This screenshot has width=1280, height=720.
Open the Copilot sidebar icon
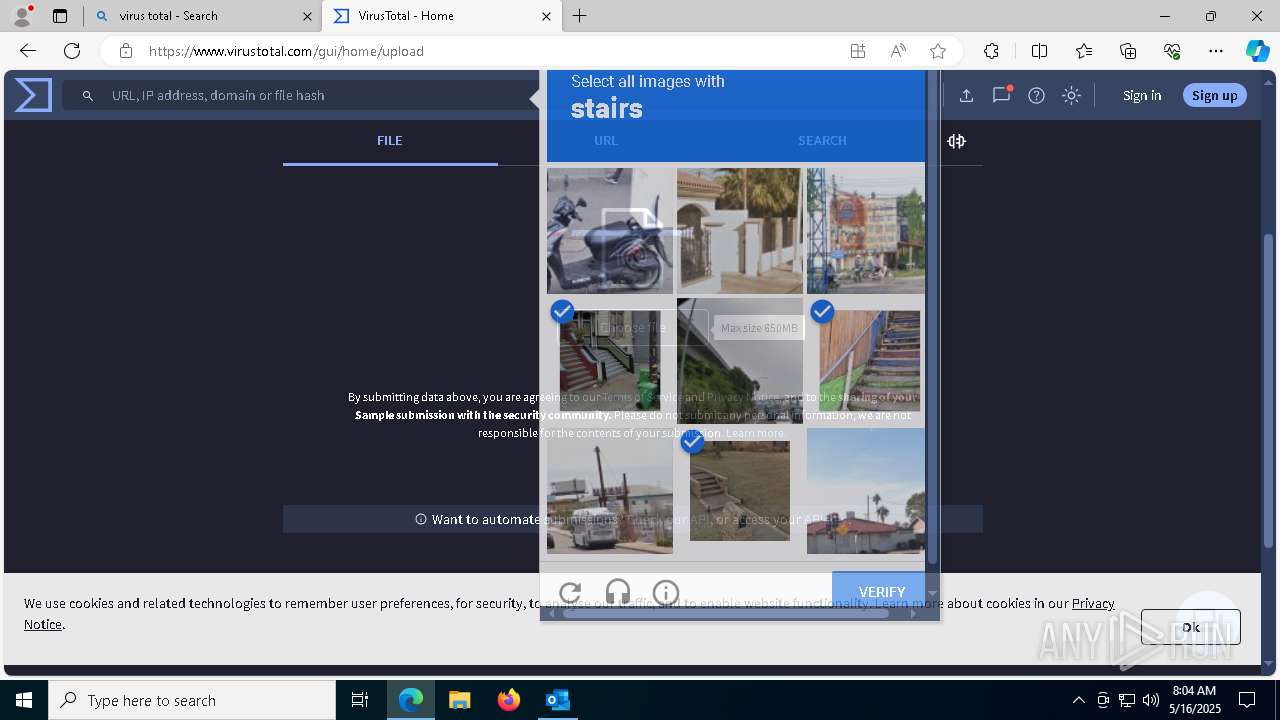point(1257,51)
